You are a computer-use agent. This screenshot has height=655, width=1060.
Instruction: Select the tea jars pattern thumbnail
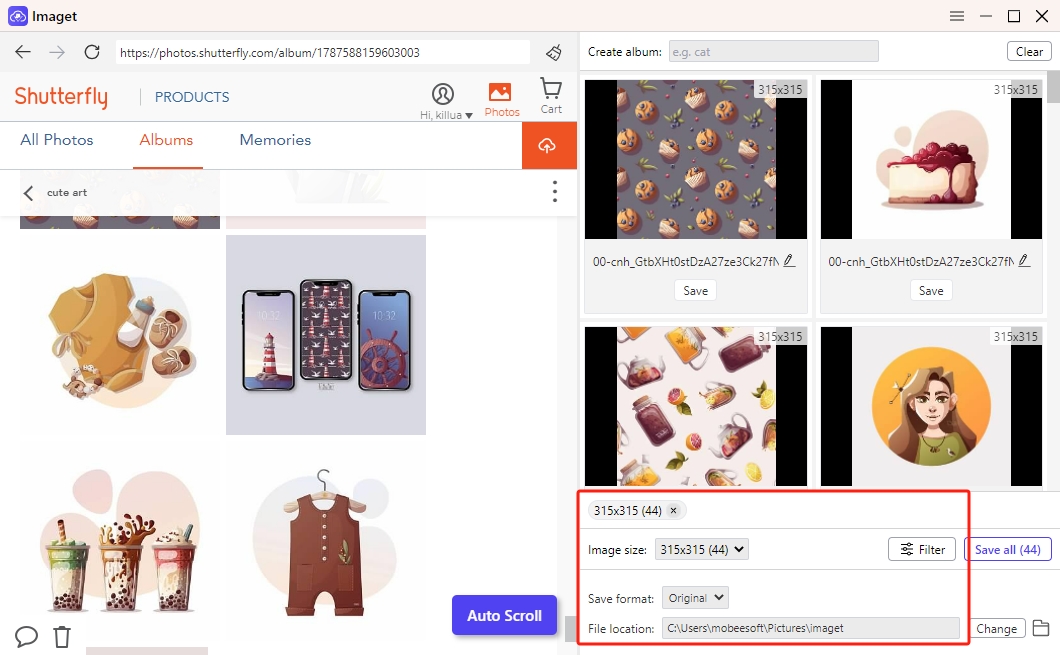(x=696, y=406)
